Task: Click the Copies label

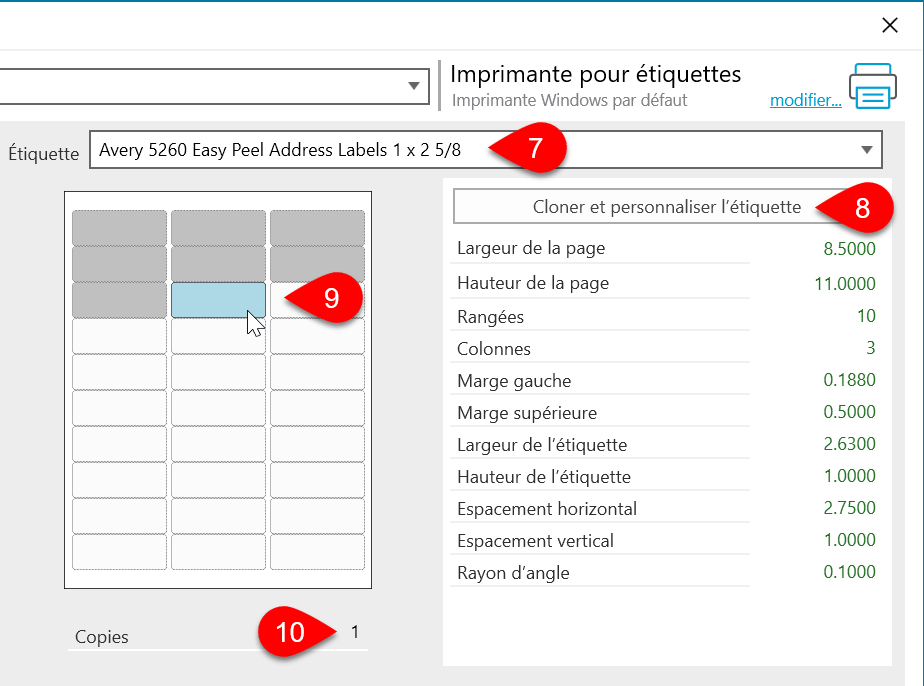Action: pos(101,637)
